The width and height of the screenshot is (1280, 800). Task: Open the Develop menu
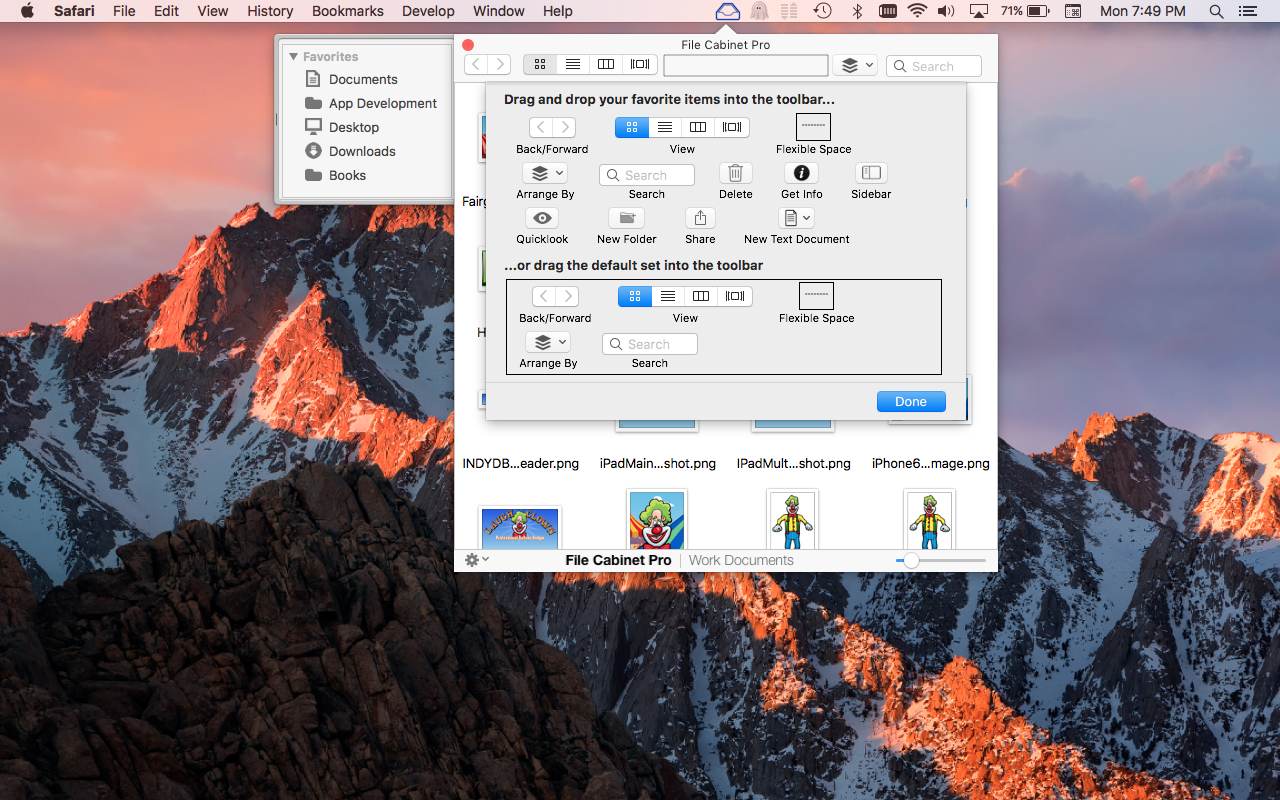point(428,11)
